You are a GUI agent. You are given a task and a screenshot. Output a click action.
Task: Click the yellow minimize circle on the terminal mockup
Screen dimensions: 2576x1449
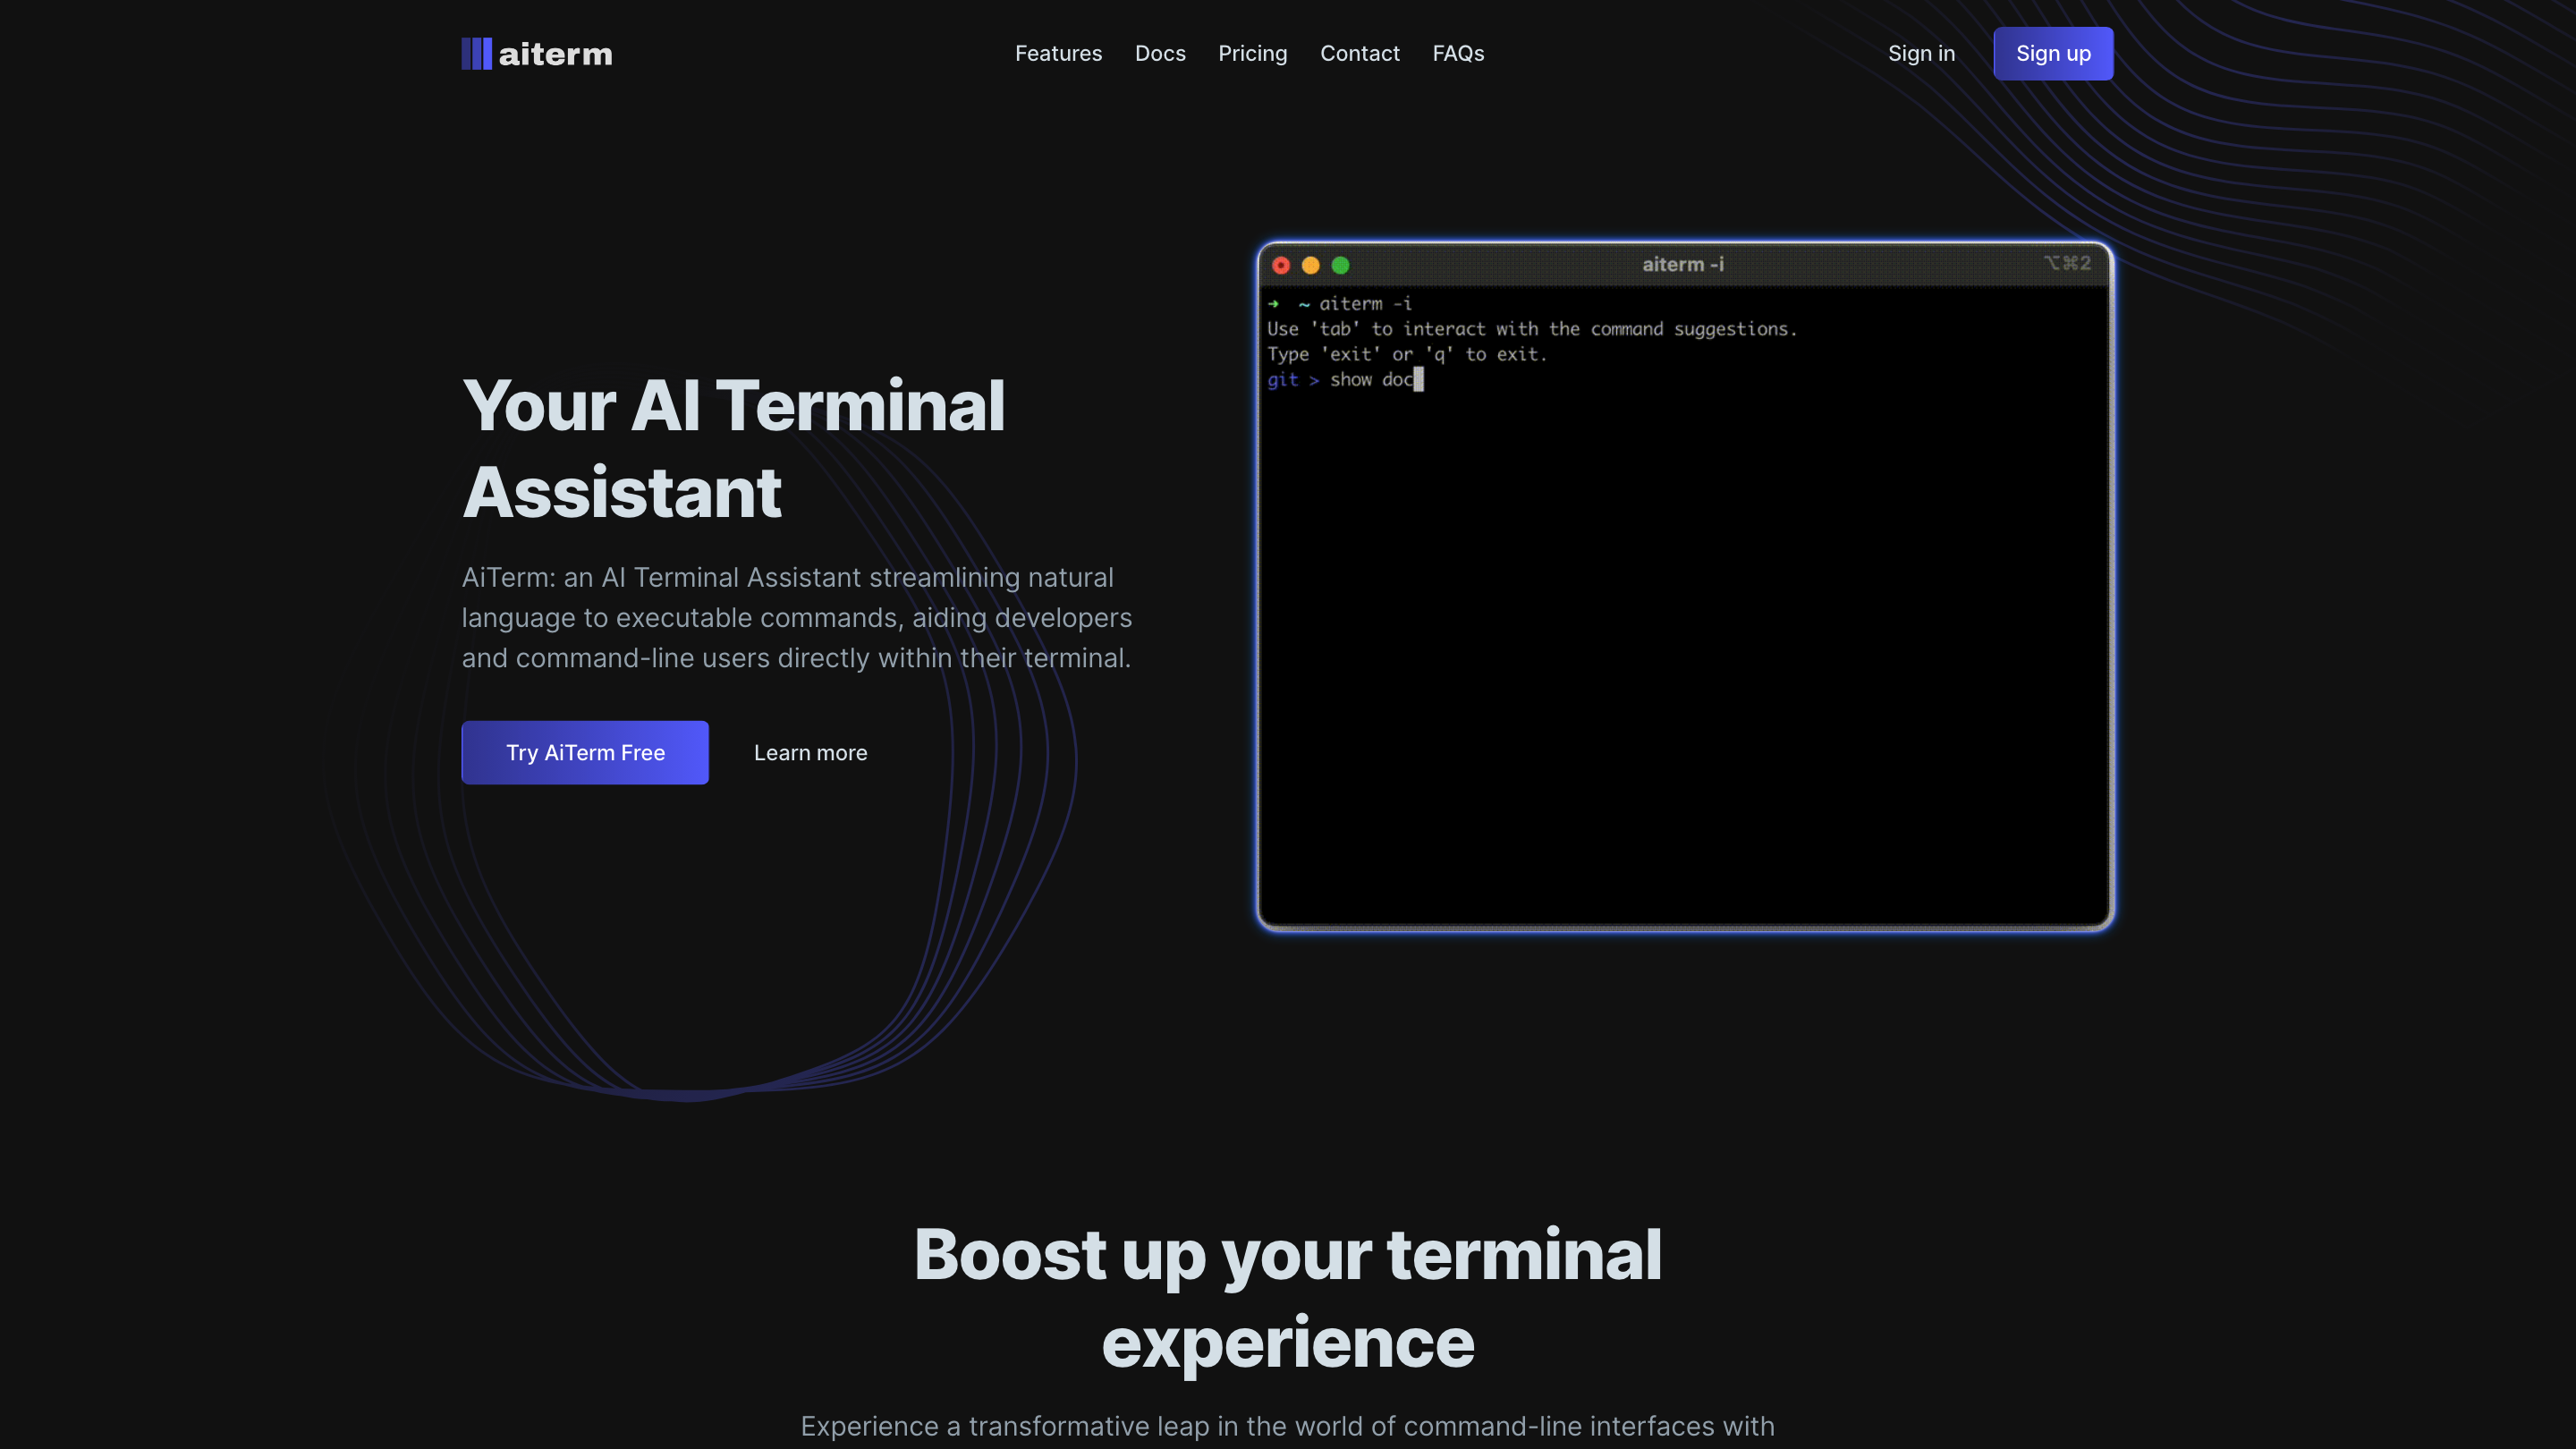(1311, 265)
